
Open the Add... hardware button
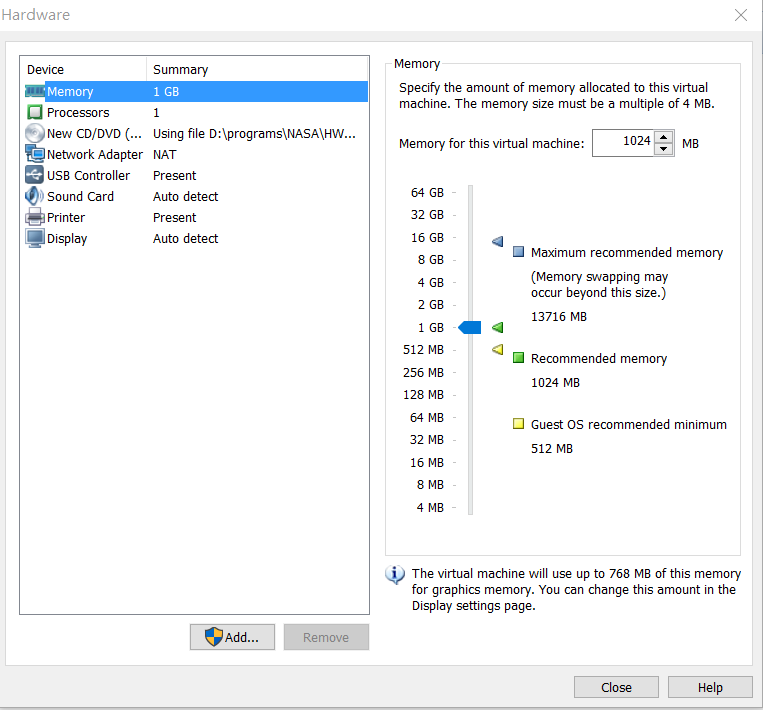pos(232,637)
